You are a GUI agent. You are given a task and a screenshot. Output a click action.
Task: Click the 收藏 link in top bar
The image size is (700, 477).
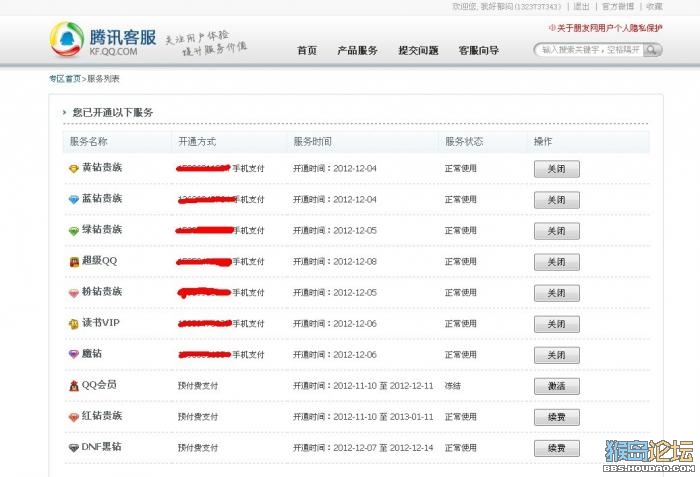(654, 6)
